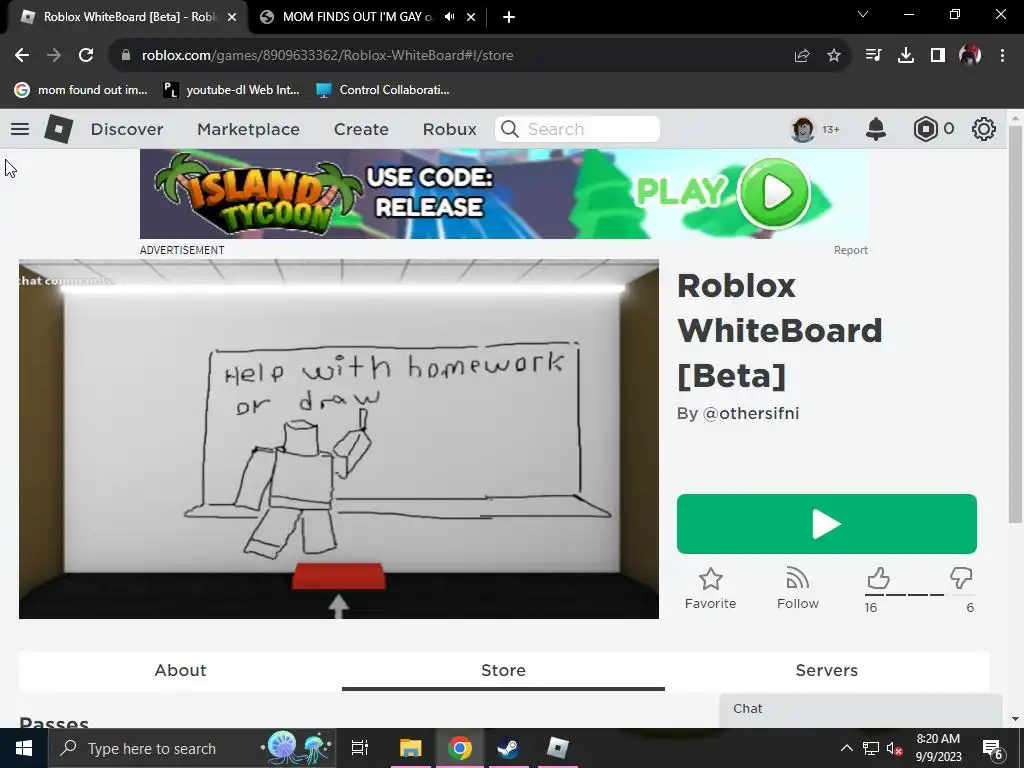The width and height of the screenshot is (1024, 768).
Task: Switch to the MOM FINDS OUT tab
Action: [357, 17]
